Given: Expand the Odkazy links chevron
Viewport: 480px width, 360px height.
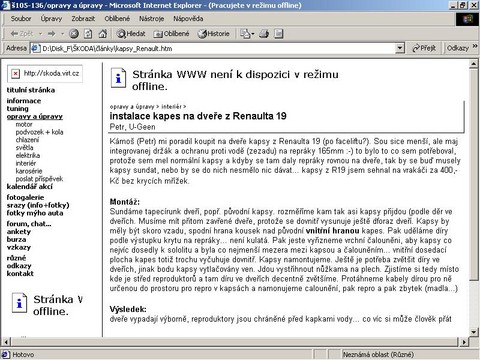Looking at the screenshot, I should coord(475,47).
